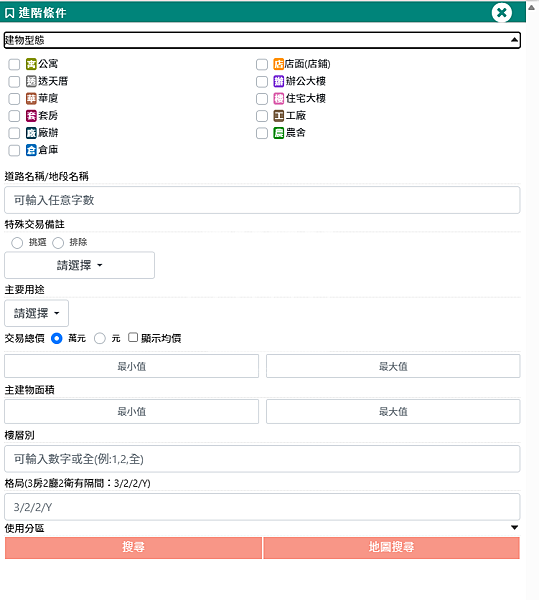Viewport: 539px width, 600px height.
Task: Close the 進階條件 panel
Action: coord(502,13)
